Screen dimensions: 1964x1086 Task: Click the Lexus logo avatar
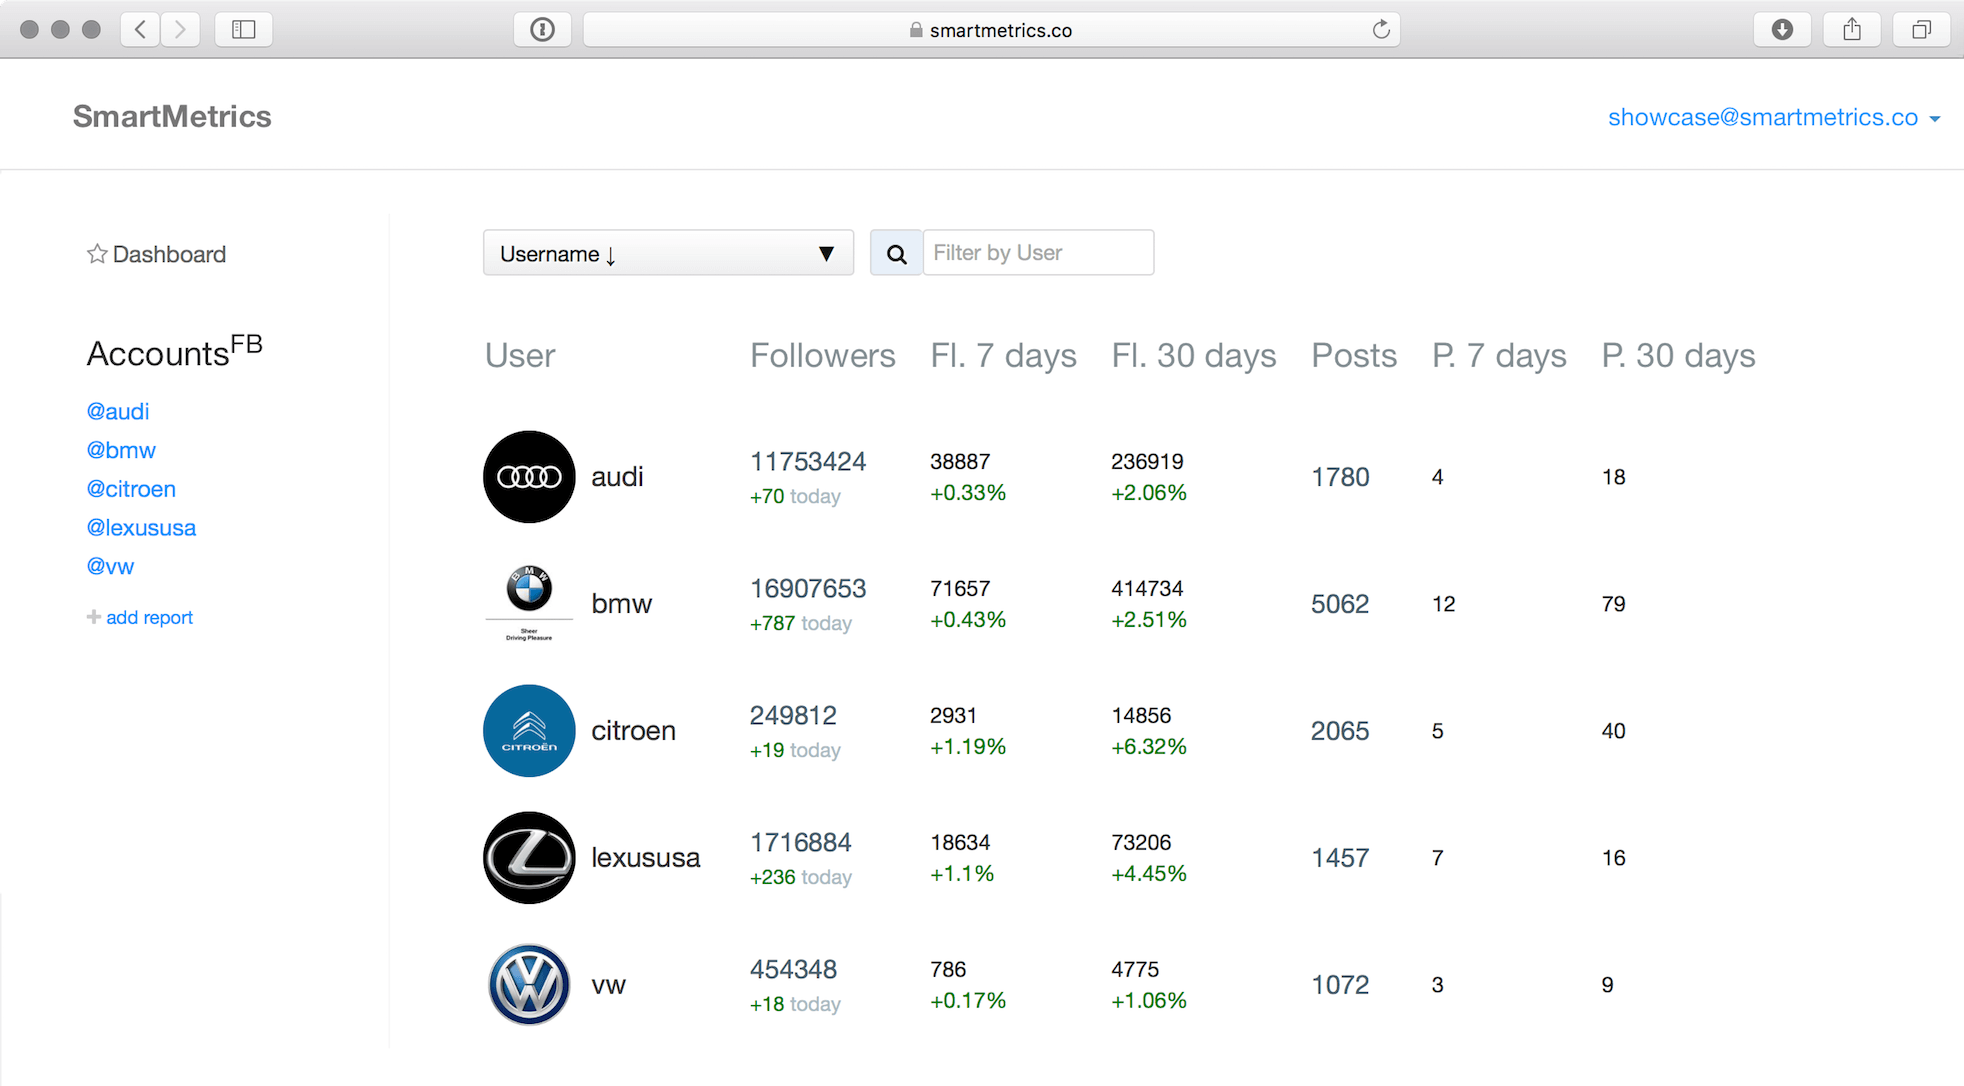tap(529, 858)
